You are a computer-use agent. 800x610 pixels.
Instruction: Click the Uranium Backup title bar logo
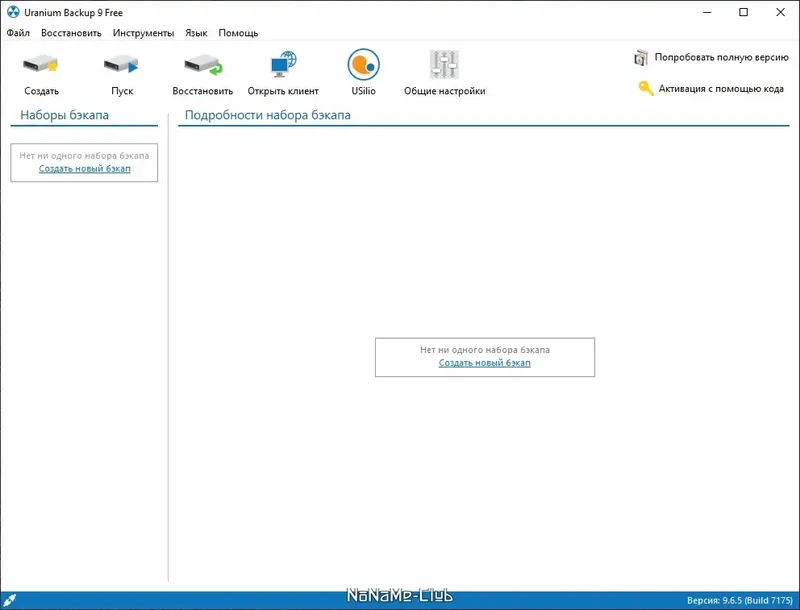point(13,12)
